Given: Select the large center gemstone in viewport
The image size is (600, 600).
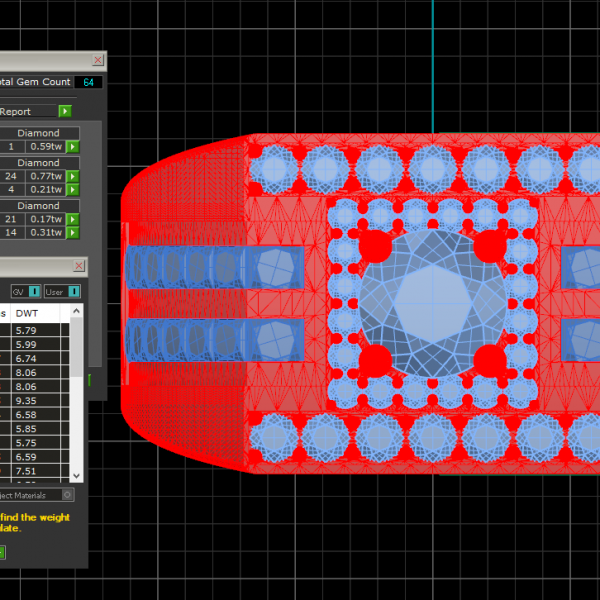Looking at the screenshot, I should [431, 298].
